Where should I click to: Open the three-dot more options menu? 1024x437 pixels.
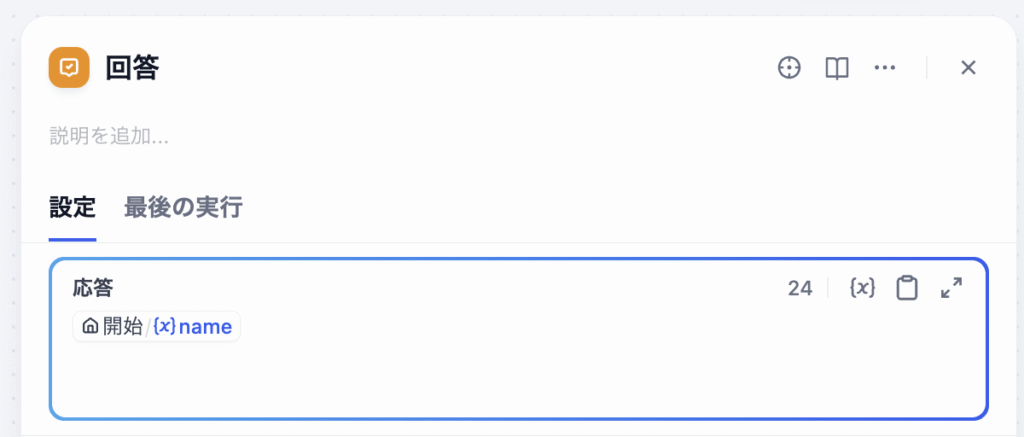(x=884, y=67)
